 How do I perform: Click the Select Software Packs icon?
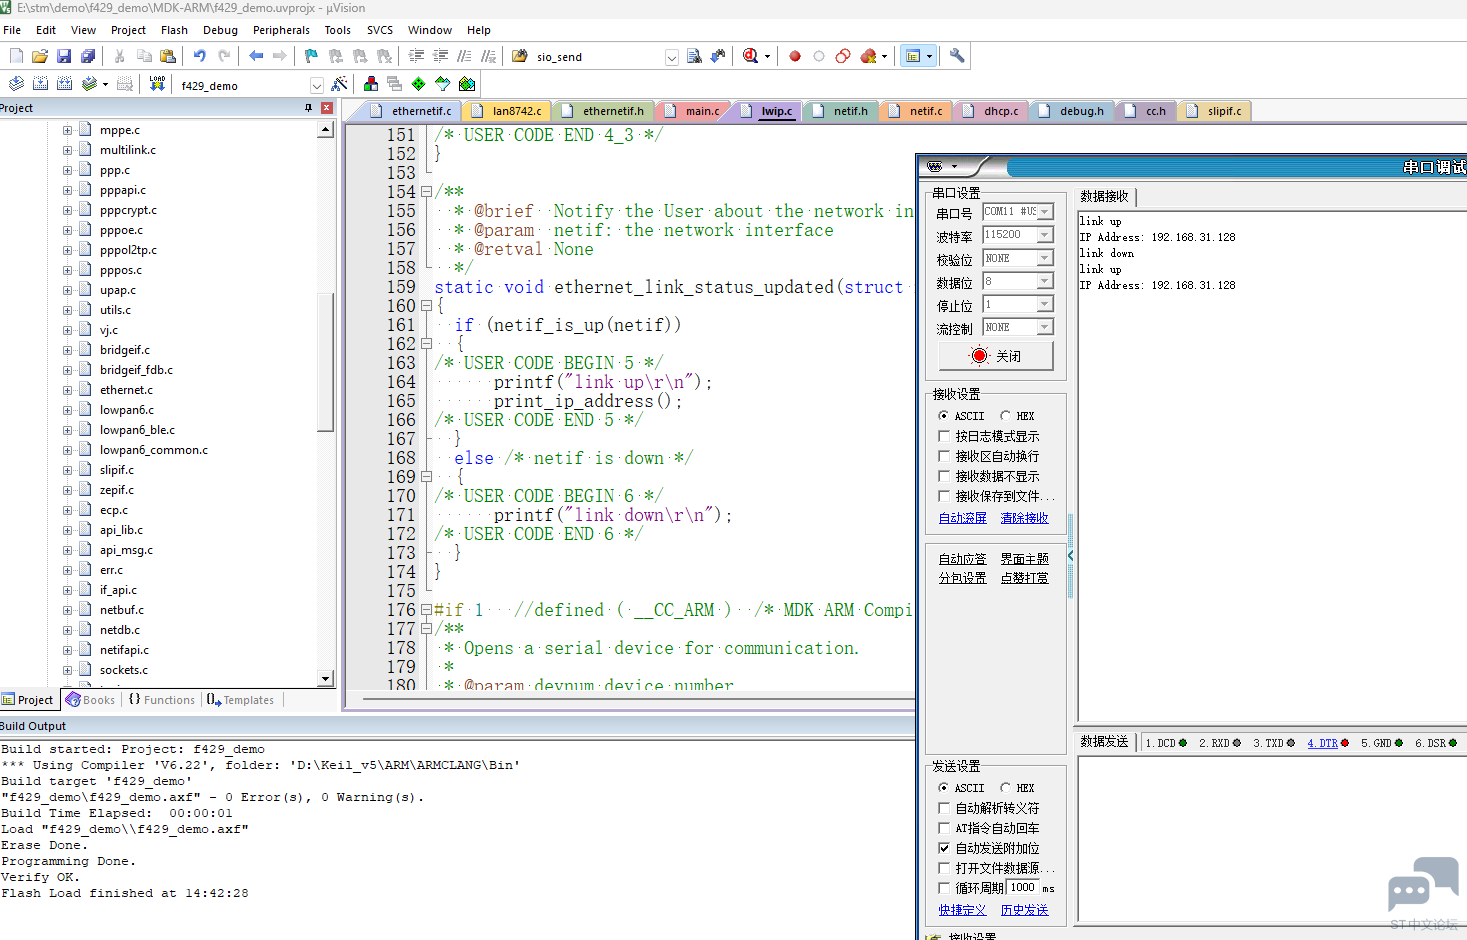[442, 84]
